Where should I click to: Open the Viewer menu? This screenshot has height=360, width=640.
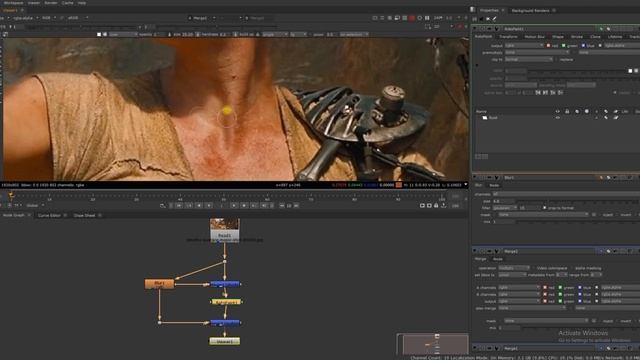click(x=34, y=2)
